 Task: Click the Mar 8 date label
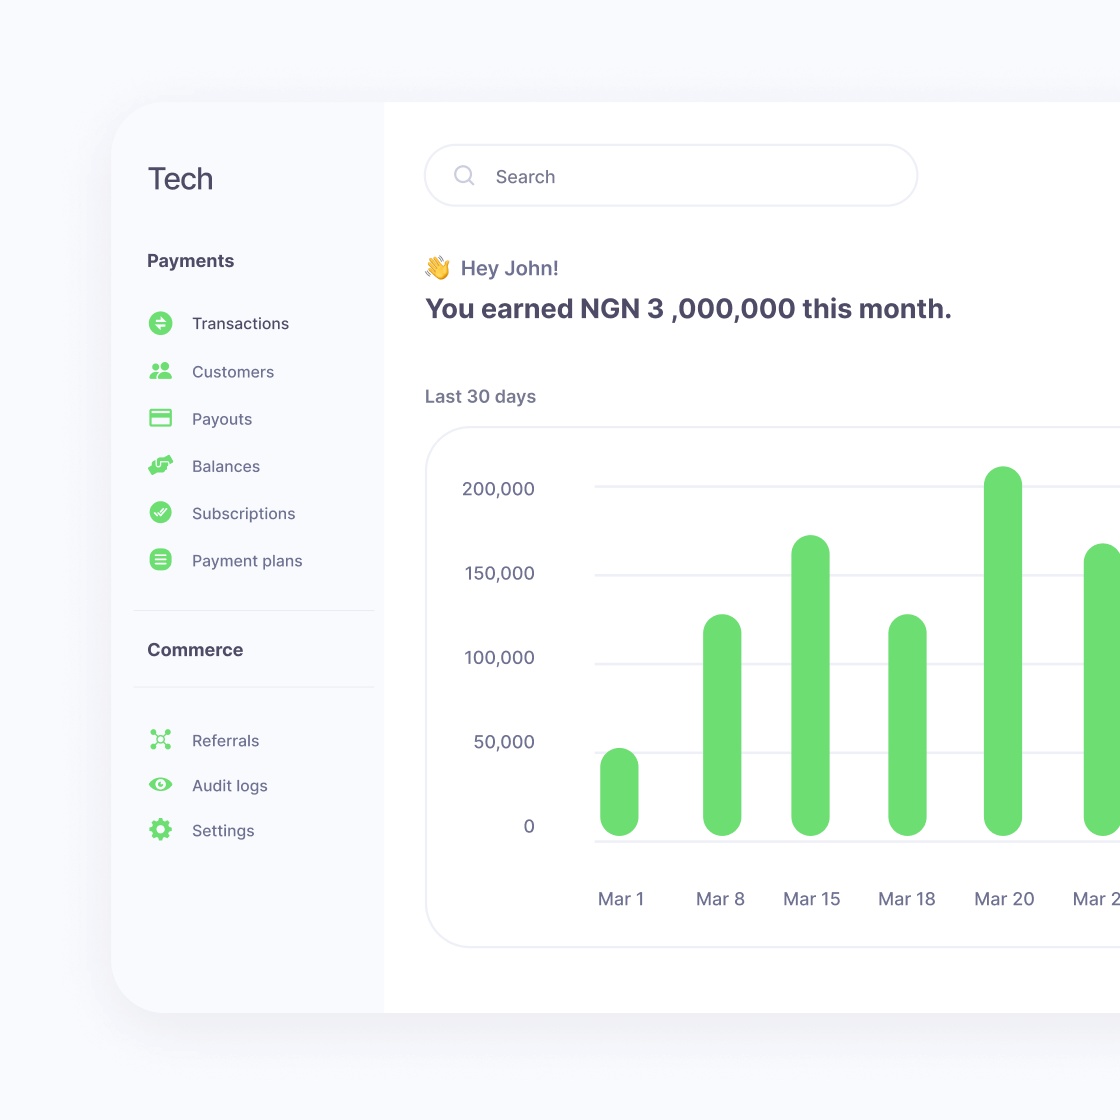pyautogui.click(x=720, y=899)
